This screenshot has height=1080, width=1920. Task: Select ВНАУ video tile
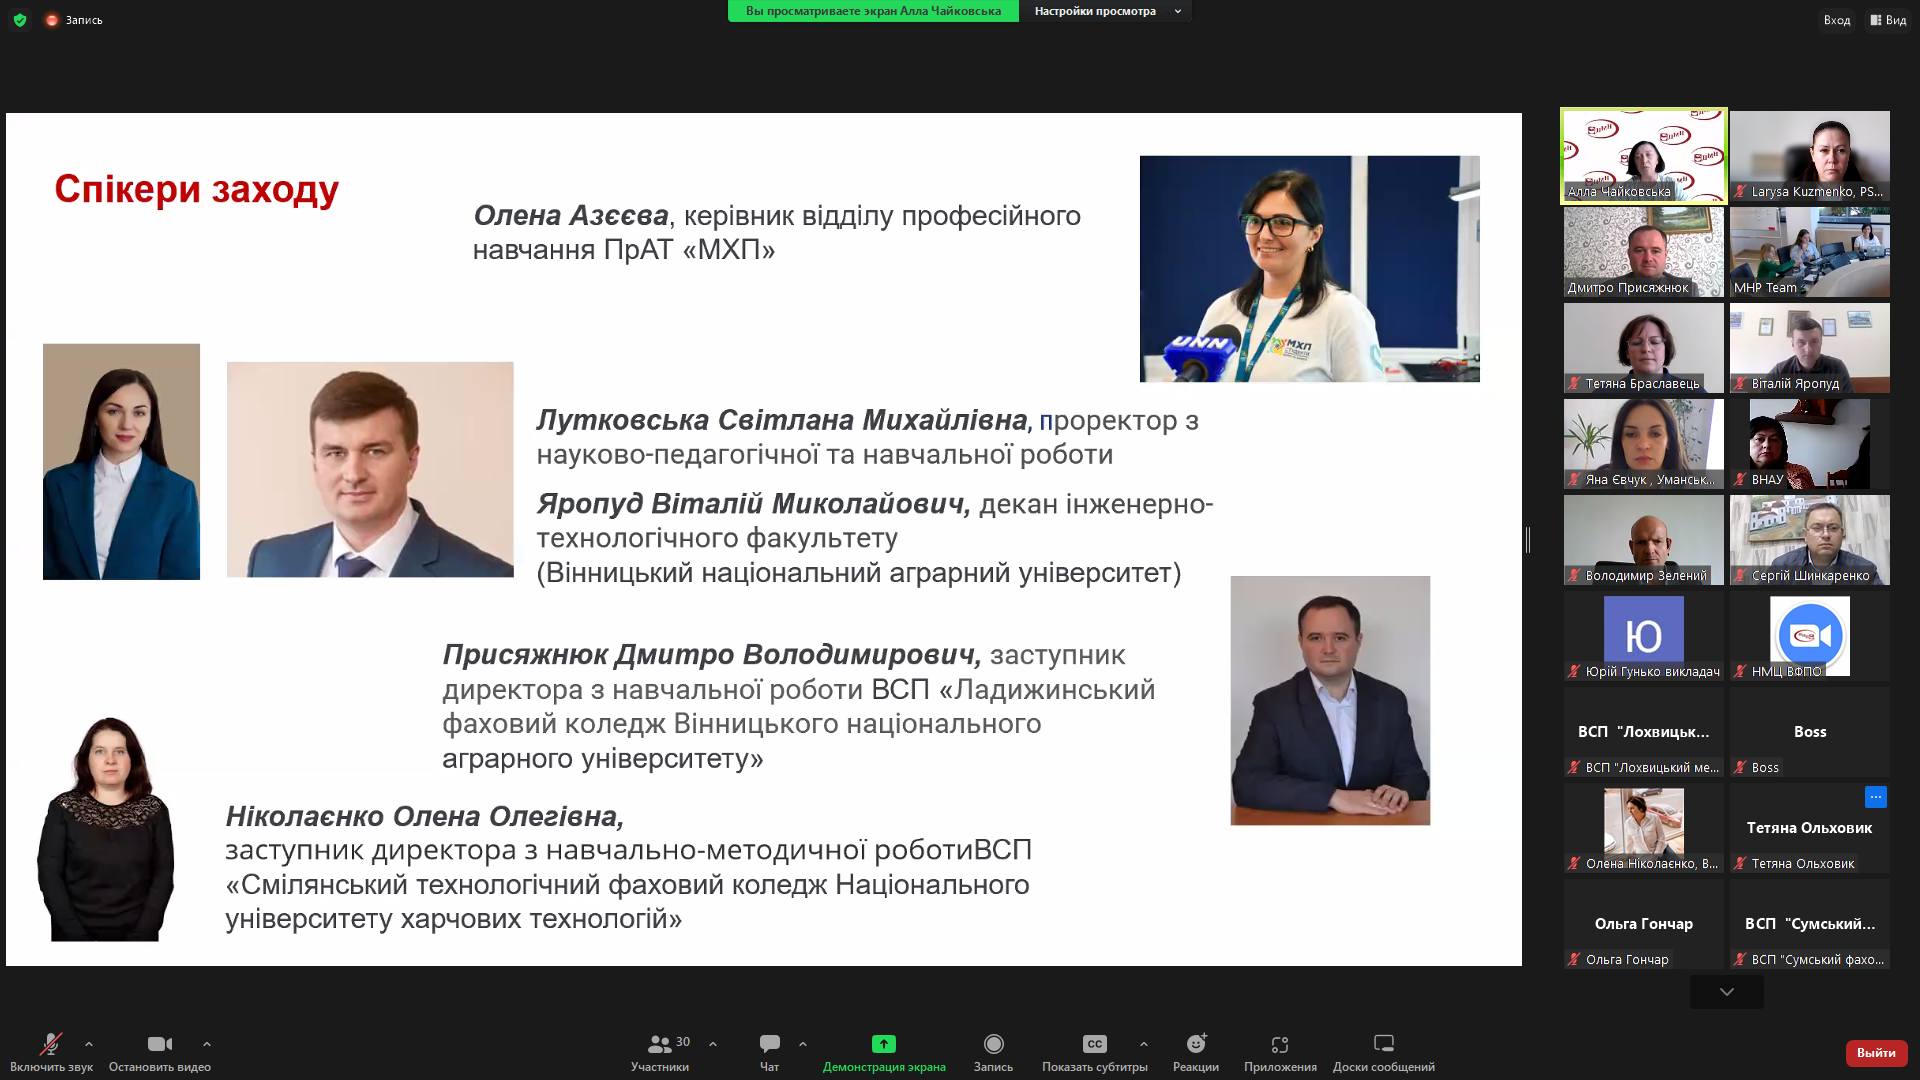pos(1810,444)
